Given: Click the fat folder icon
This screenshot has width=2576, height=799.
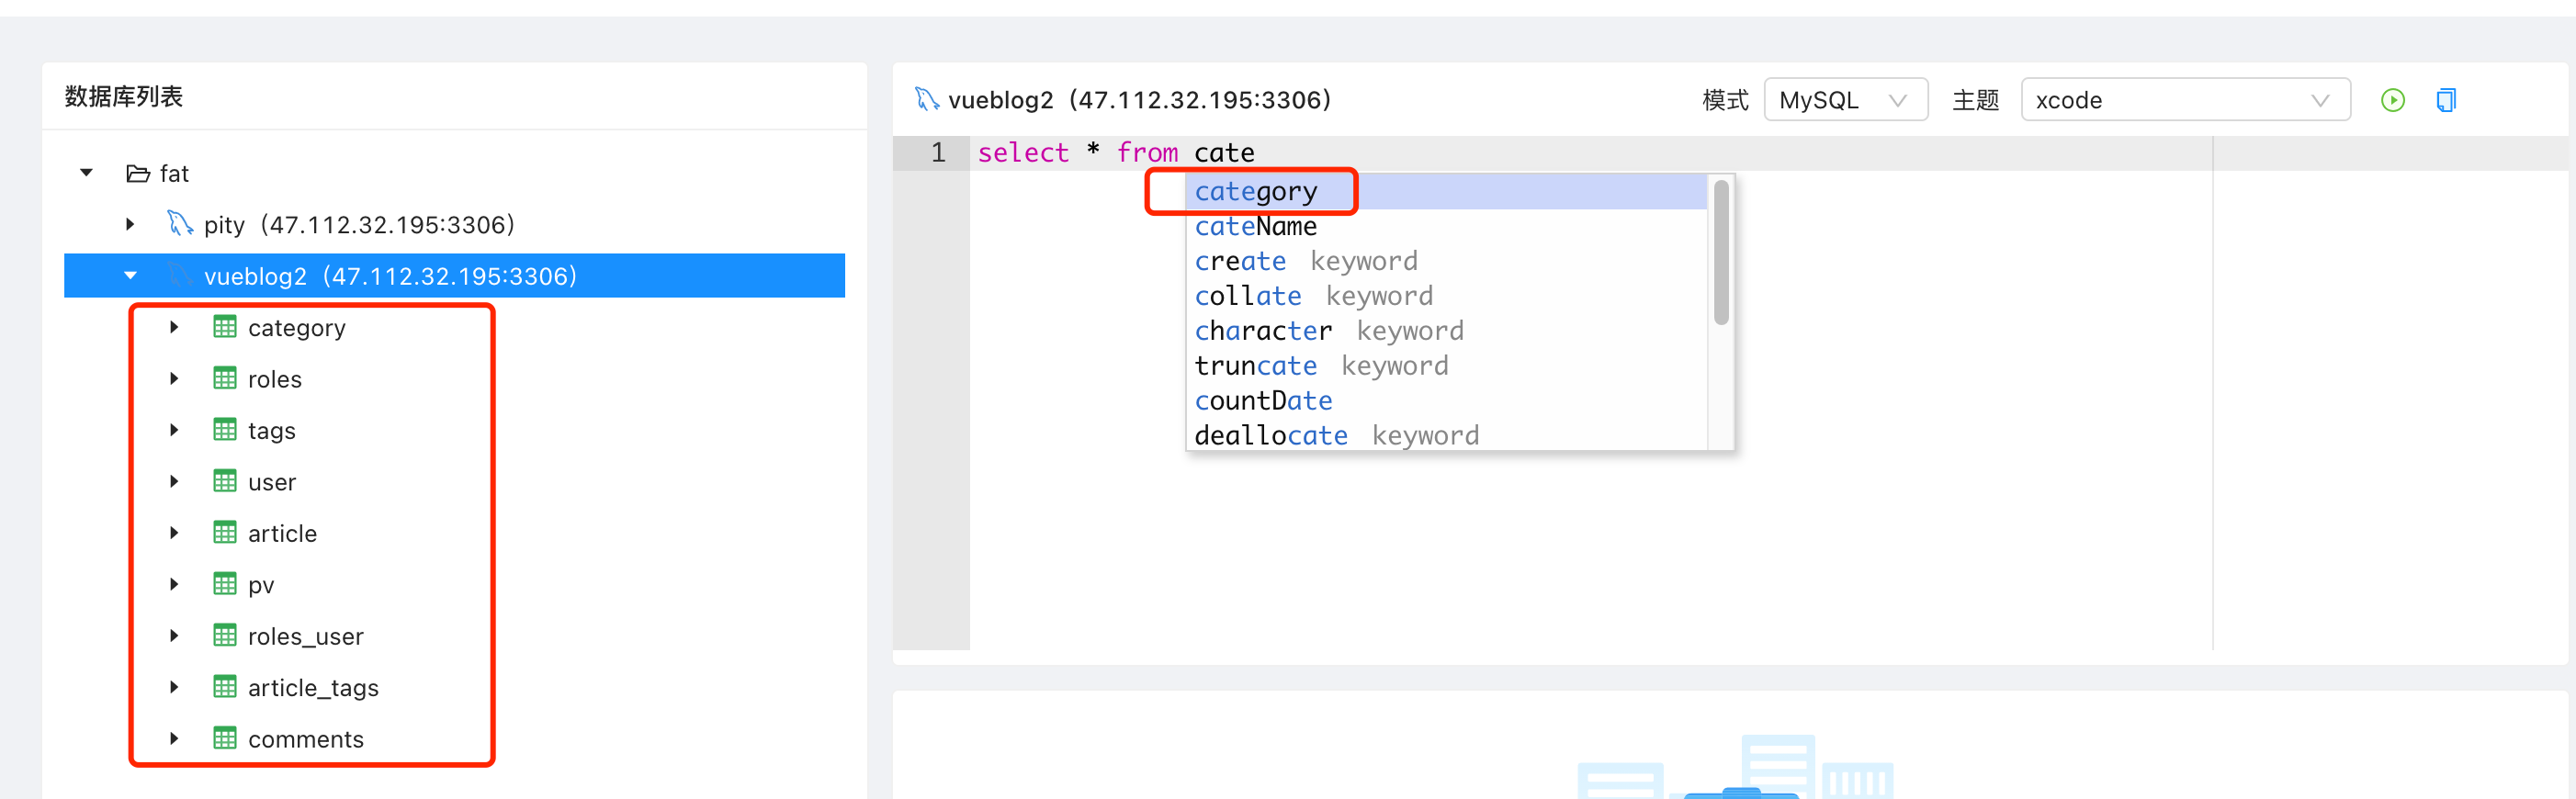Looking at the screenshot, I should pyautogui.click(x=138, y=174).
